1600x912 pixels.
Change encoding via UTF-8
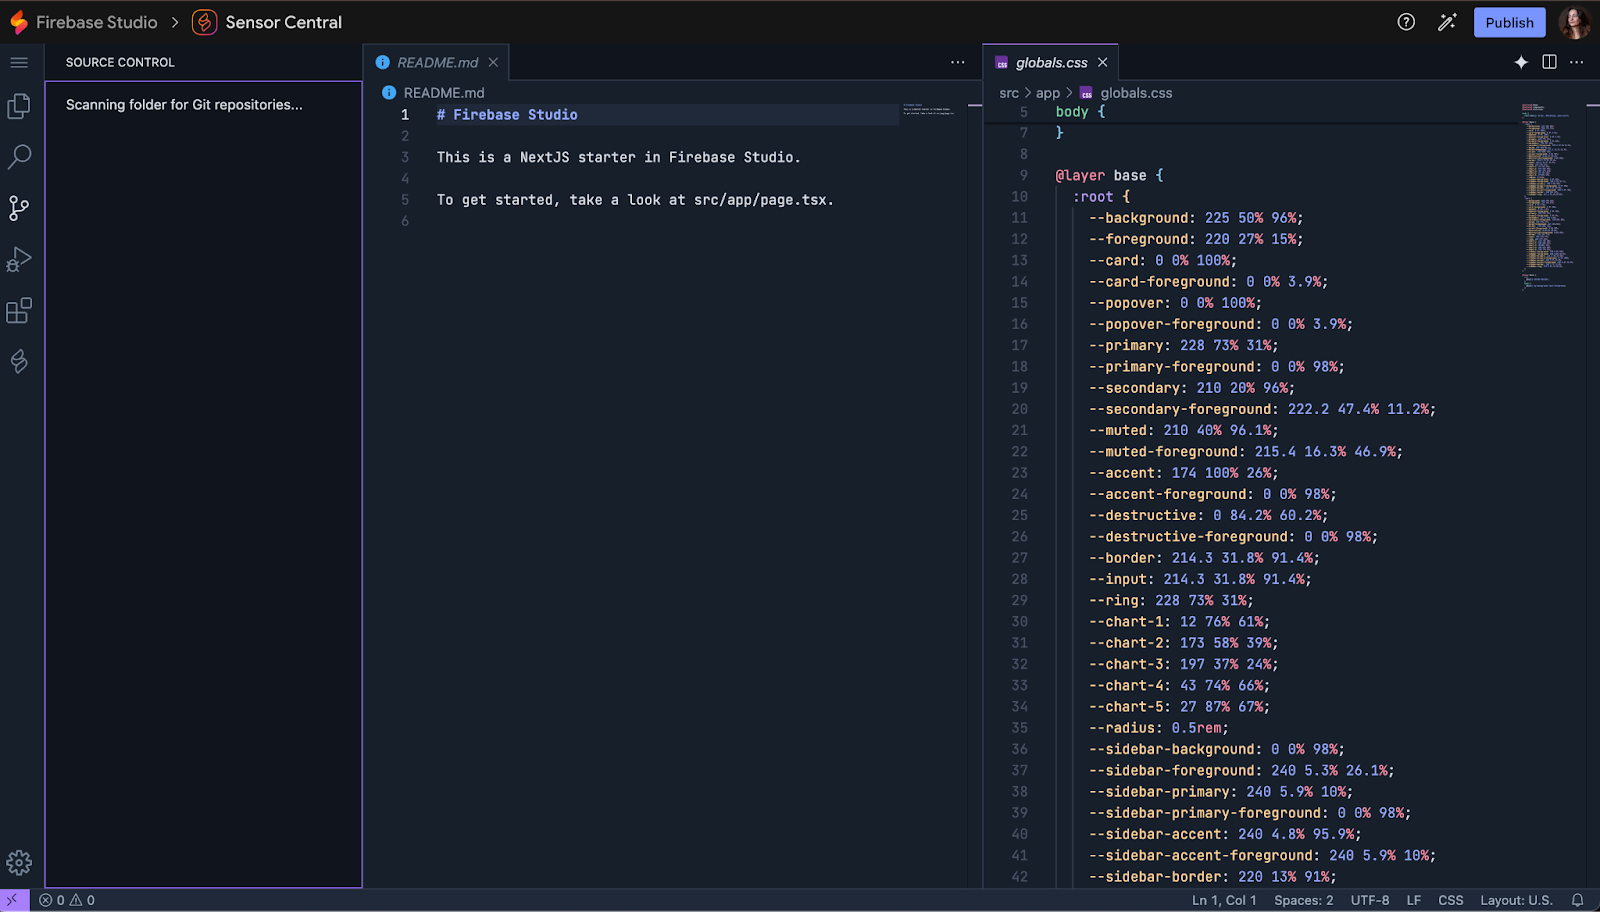point(1370,900)
